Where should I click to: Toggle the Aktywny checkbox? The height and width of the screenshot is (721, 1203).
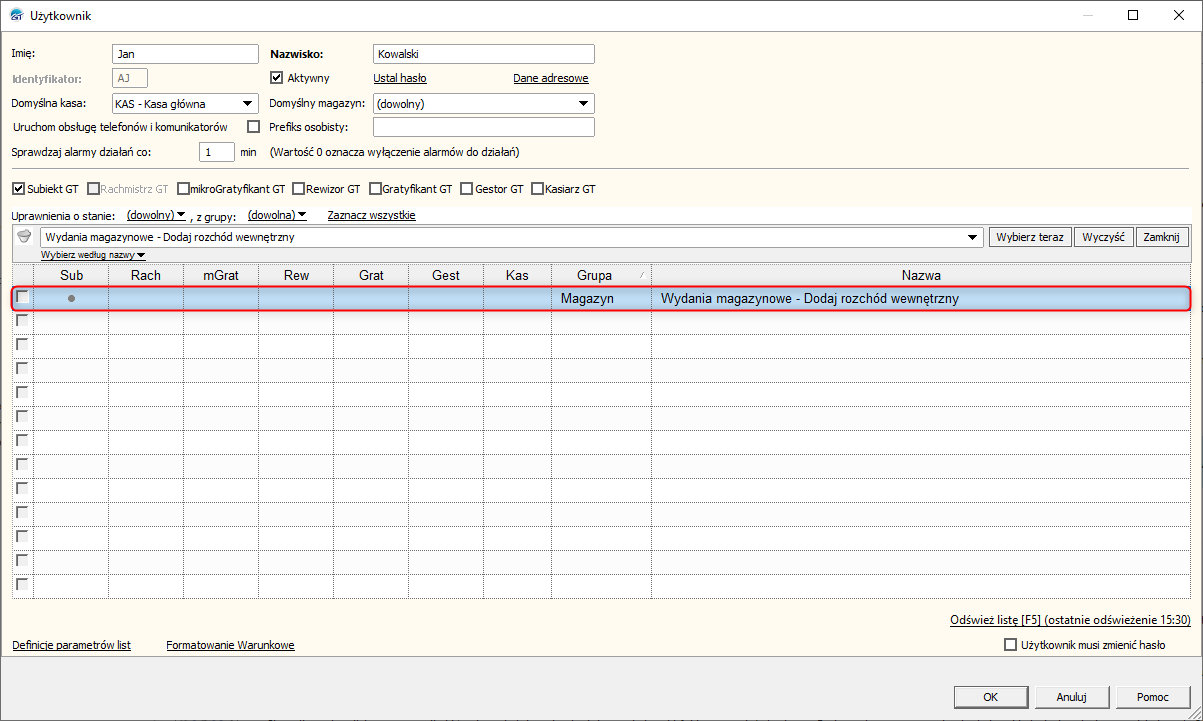click(x=278, y=78)
